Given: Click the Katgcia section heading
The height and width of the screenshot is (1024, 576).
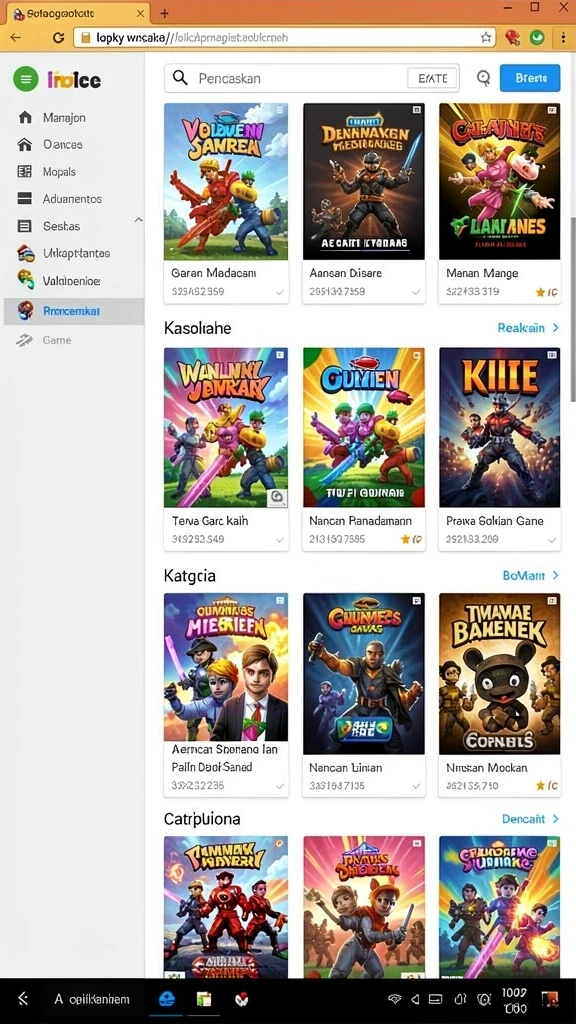Looking at the screenshot, I should tap(190, 575).
